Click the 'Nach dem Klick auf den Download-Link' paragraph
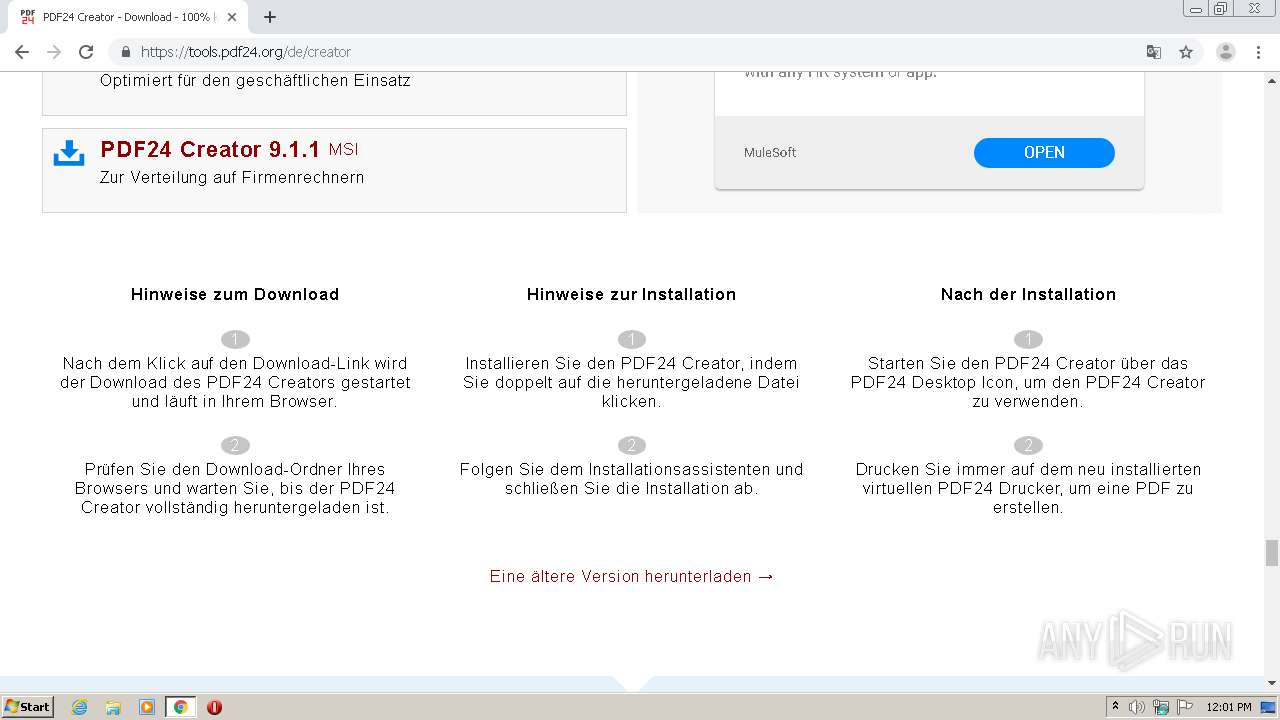 pyautogui.click(x=235, y=382)
